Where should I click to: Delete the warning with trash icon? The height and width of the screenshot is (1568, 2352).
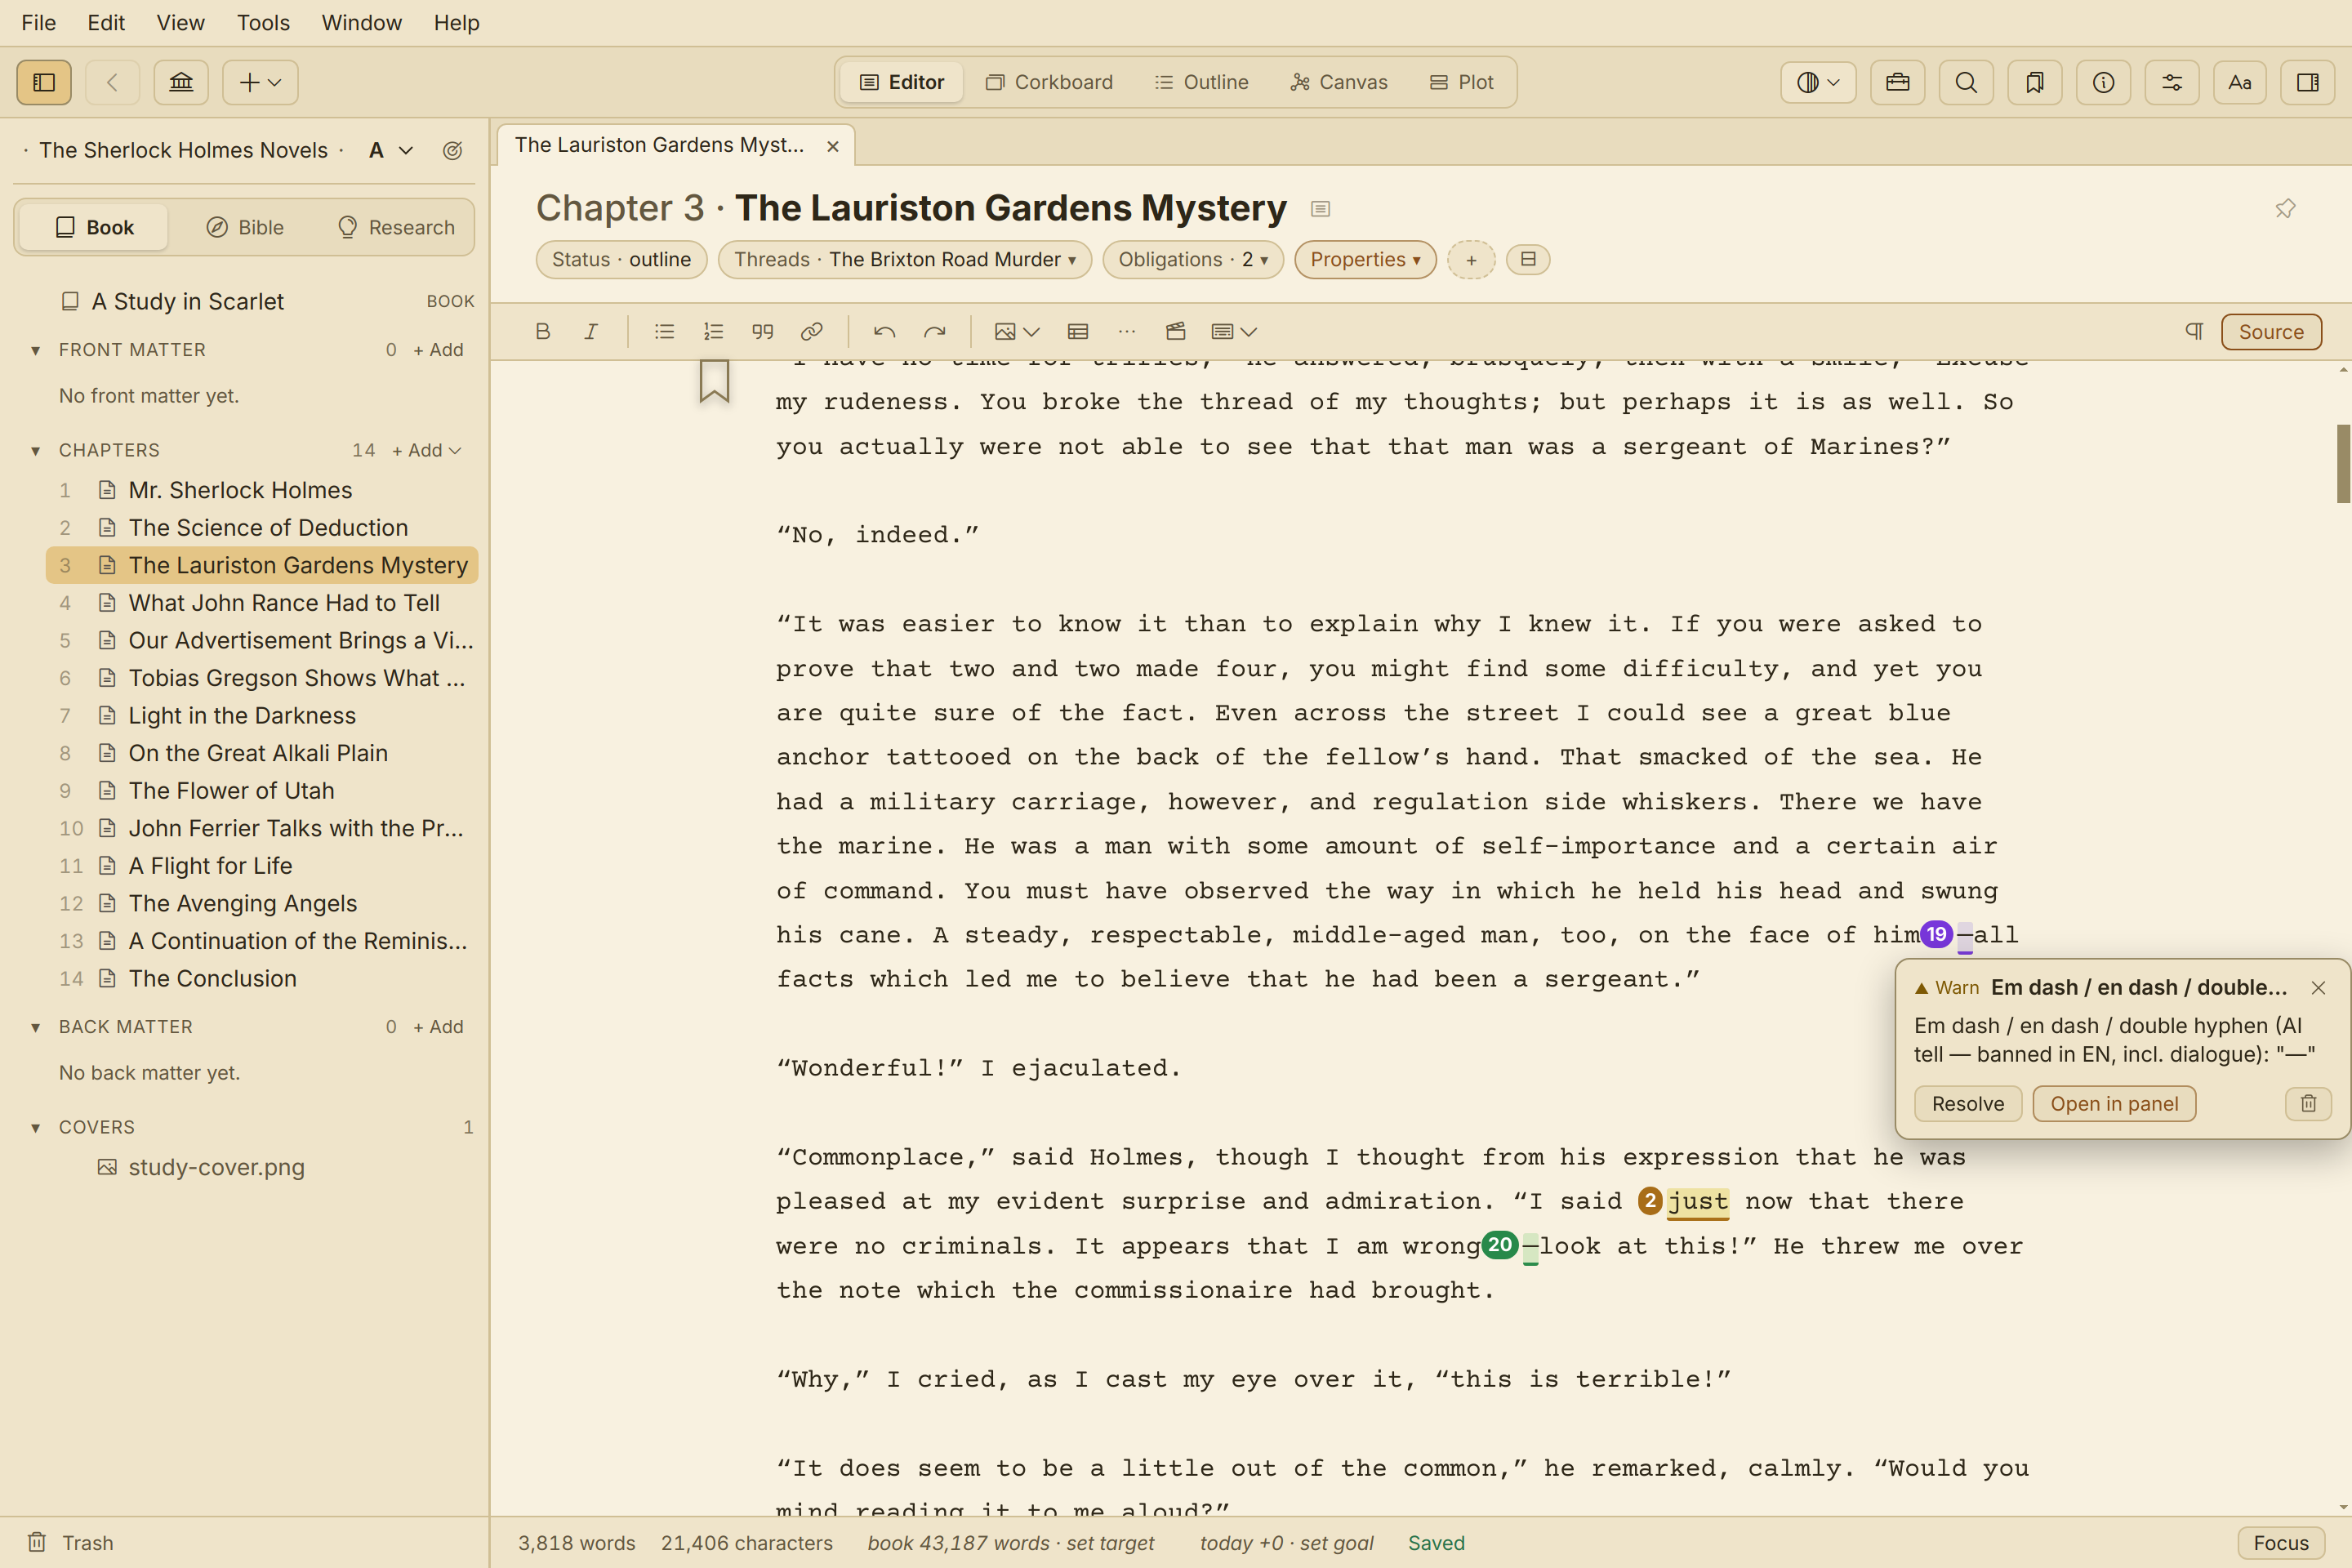tap(2308, 1104)
